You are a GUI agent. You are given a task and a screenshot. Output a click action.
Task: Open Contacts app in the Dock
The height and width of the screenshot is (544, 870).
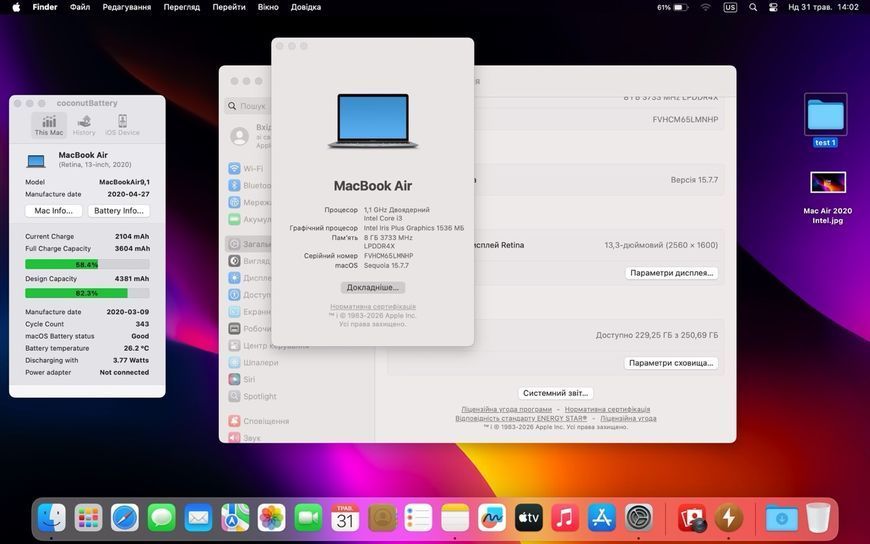click(382, 518)
